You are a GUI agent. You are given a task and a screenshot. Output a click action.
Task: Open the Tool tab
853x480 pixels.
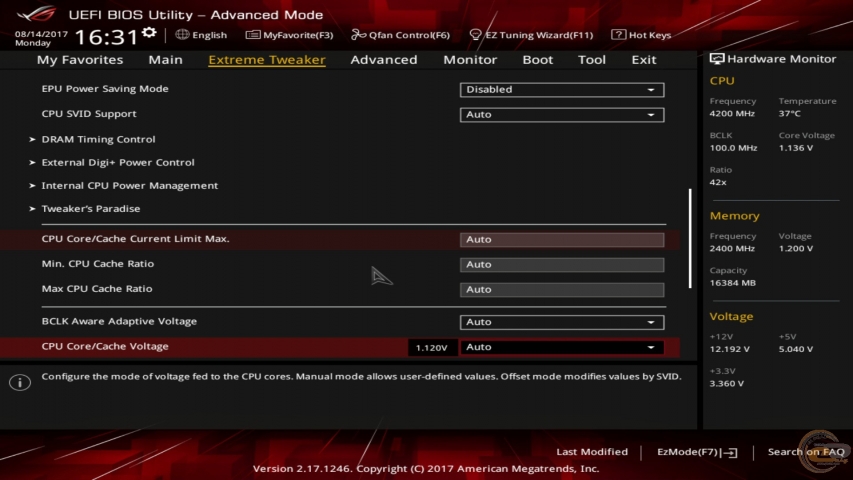591,59
